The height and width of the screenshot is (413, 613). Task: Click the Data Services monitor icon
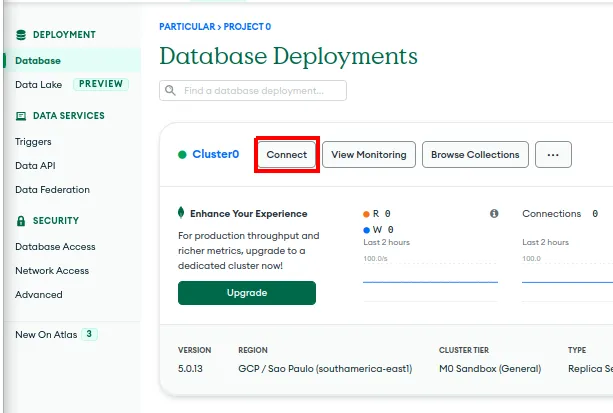click(21, 116)
